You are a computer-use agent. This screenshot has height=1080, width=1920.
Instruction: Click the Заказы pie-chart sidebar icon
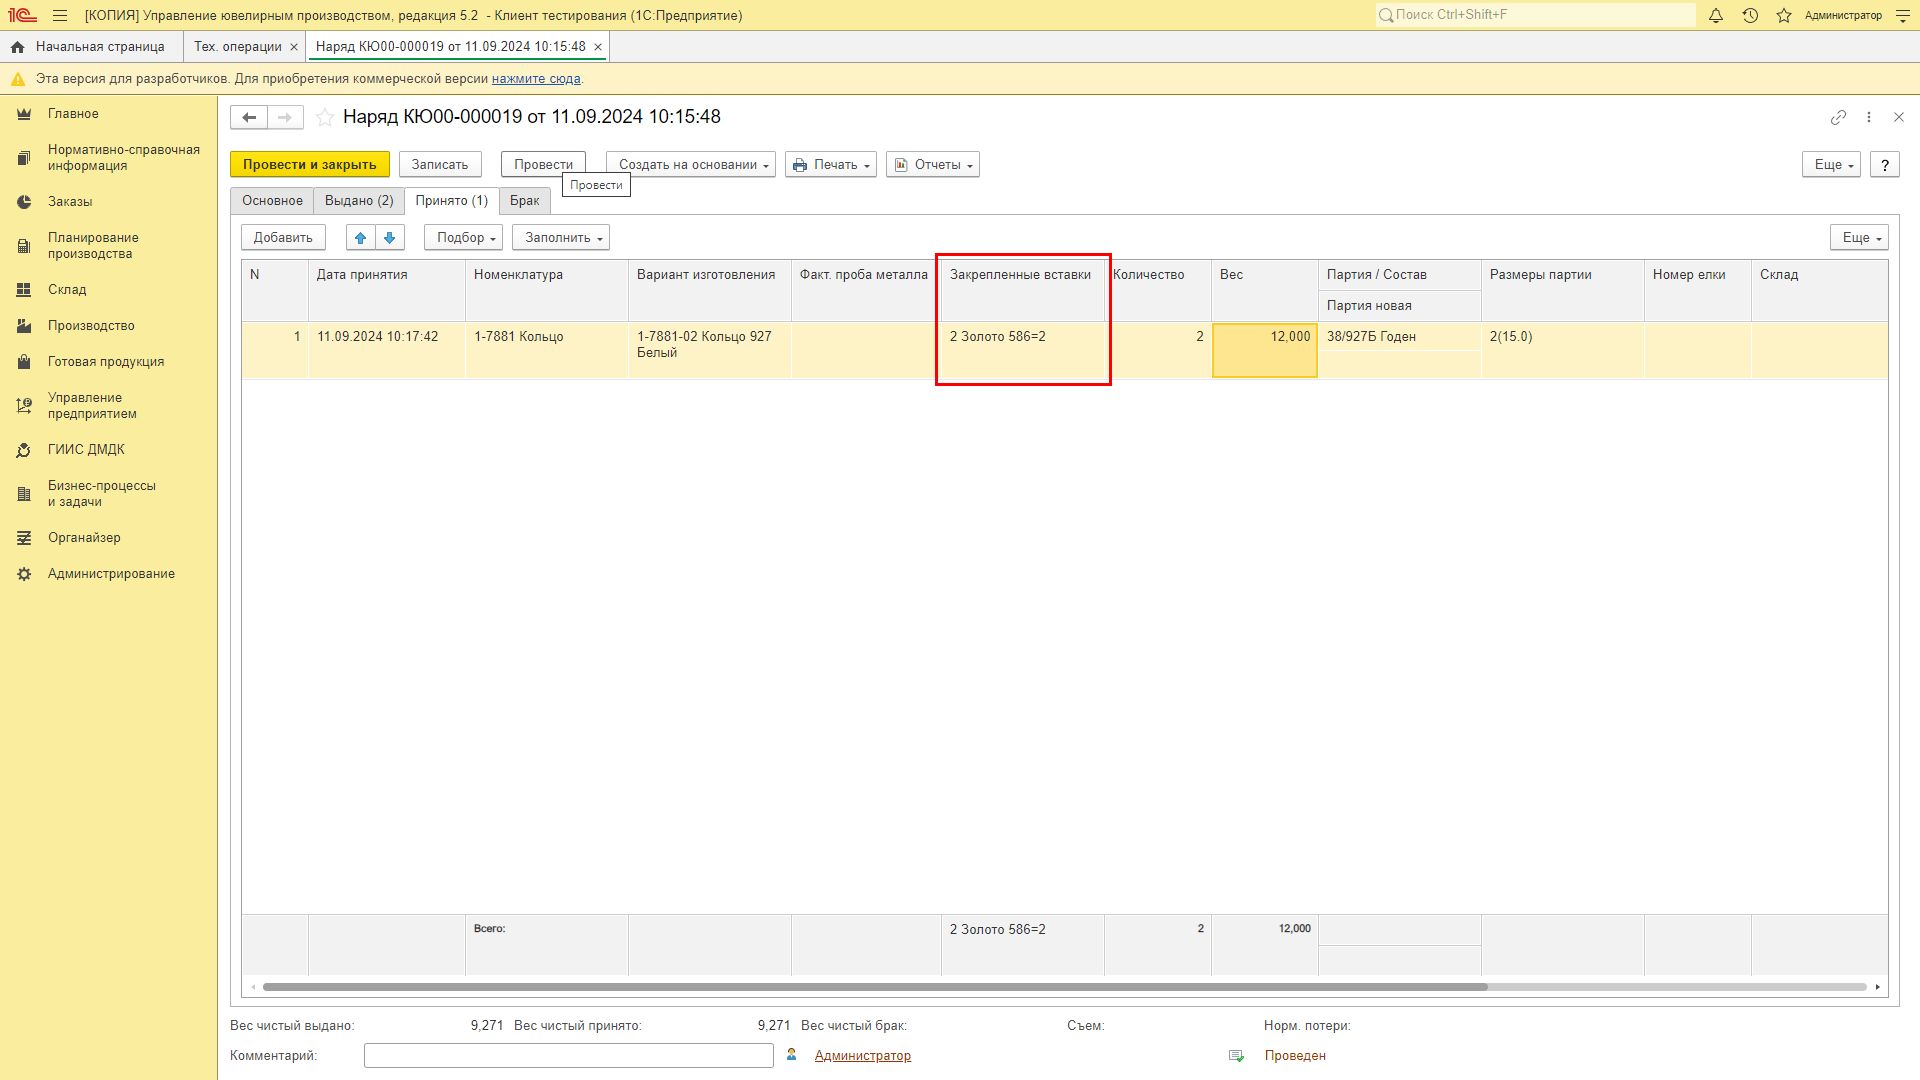tap(24, 202)
